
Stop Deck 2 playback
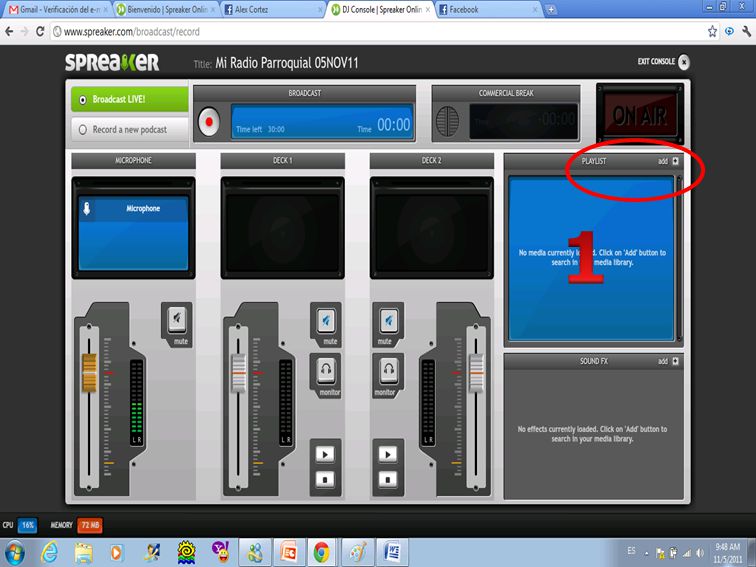click(x=388, y=480)
